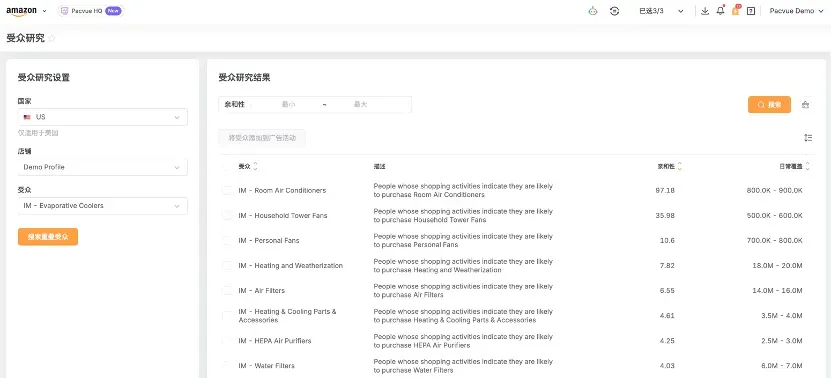Click the Amazon logo
This screenshot has width=832, height=378.
coord(22,11)
